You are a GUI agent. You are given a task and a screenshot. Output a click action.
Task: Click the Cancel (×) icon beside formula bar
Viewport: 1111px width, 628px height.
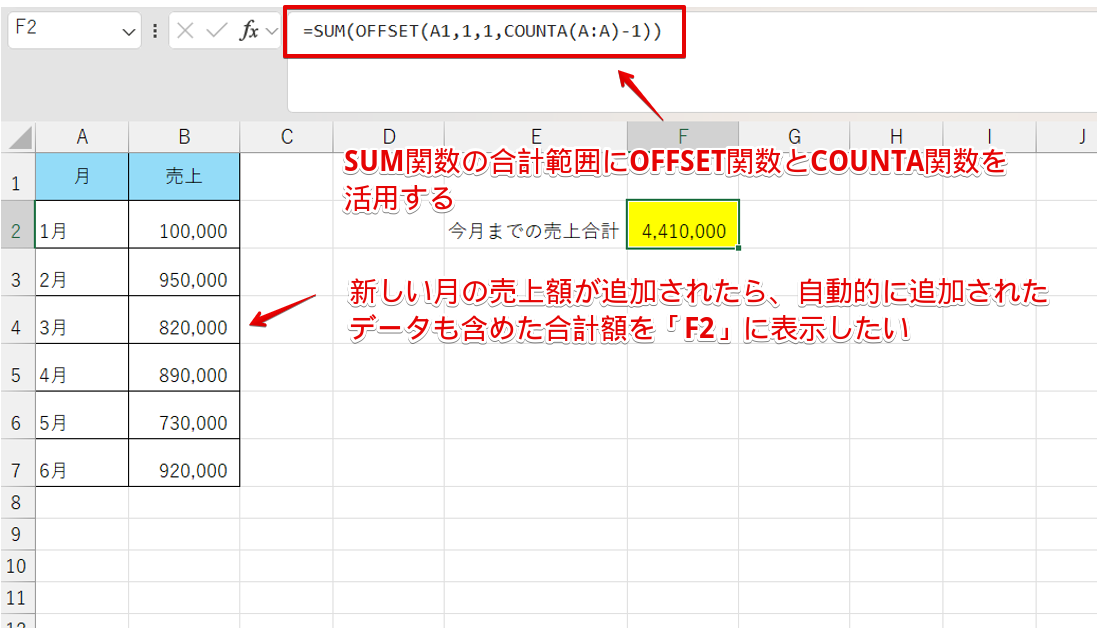click(x=184, y=29)
